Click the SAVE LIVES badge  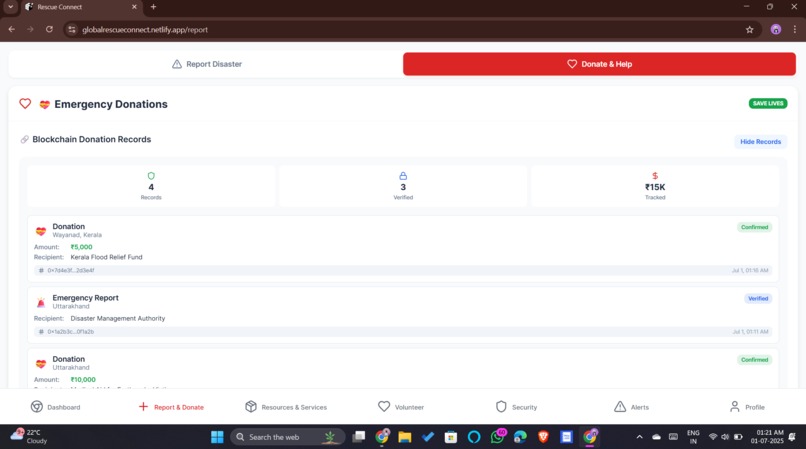[x=767, y=103]
